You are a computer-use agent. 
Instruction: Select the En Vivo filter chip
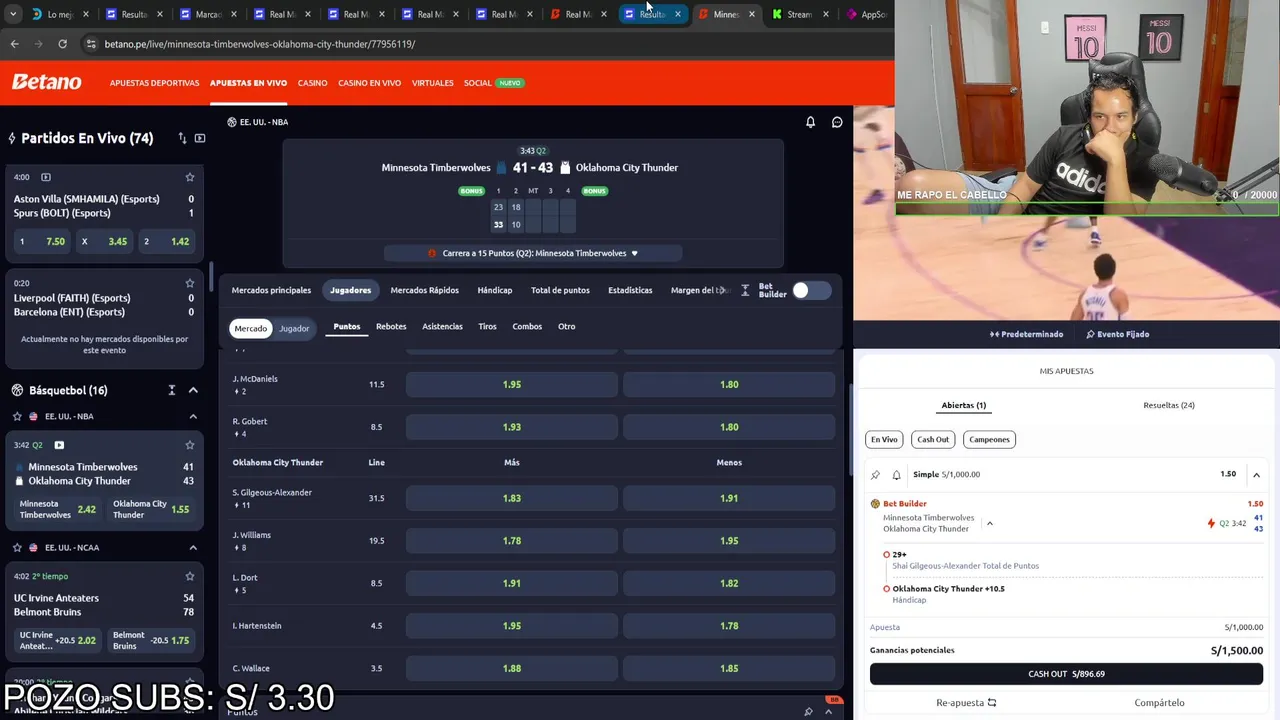pos(884,439)
